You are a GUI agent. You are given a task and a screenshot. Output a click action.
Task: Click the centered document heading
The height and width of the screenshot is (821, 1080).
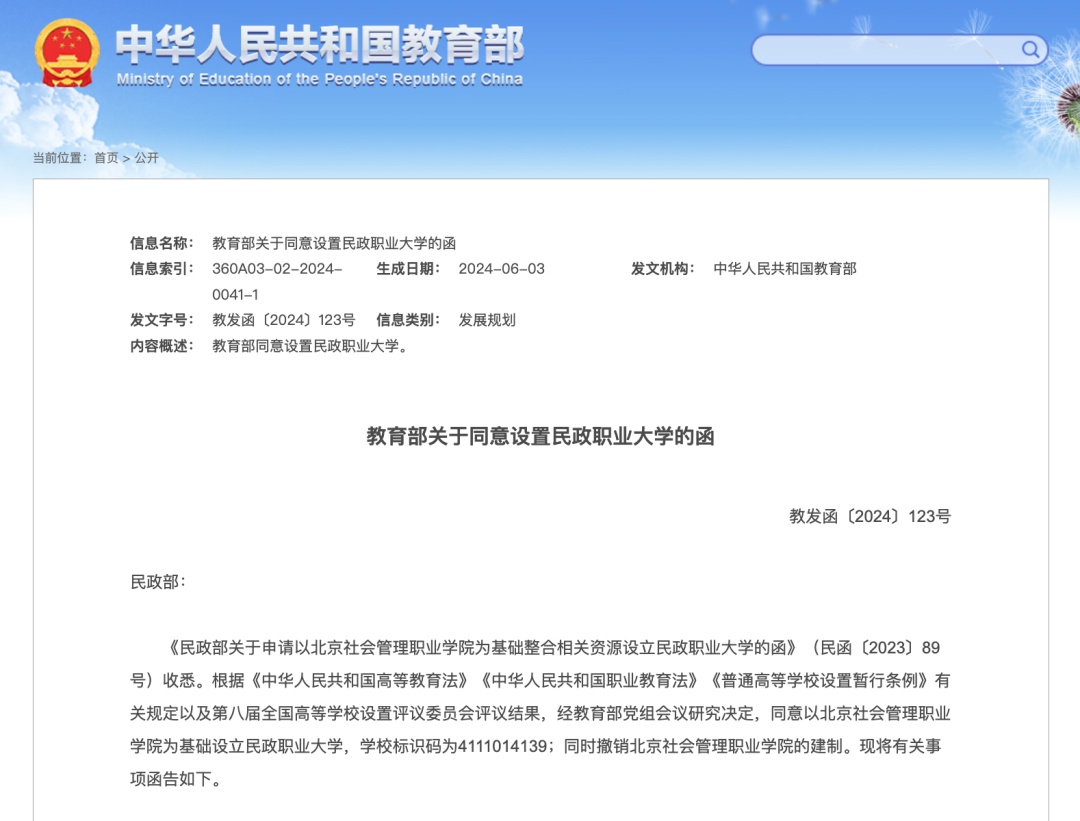pyautogui.click(x=540, y=436)
